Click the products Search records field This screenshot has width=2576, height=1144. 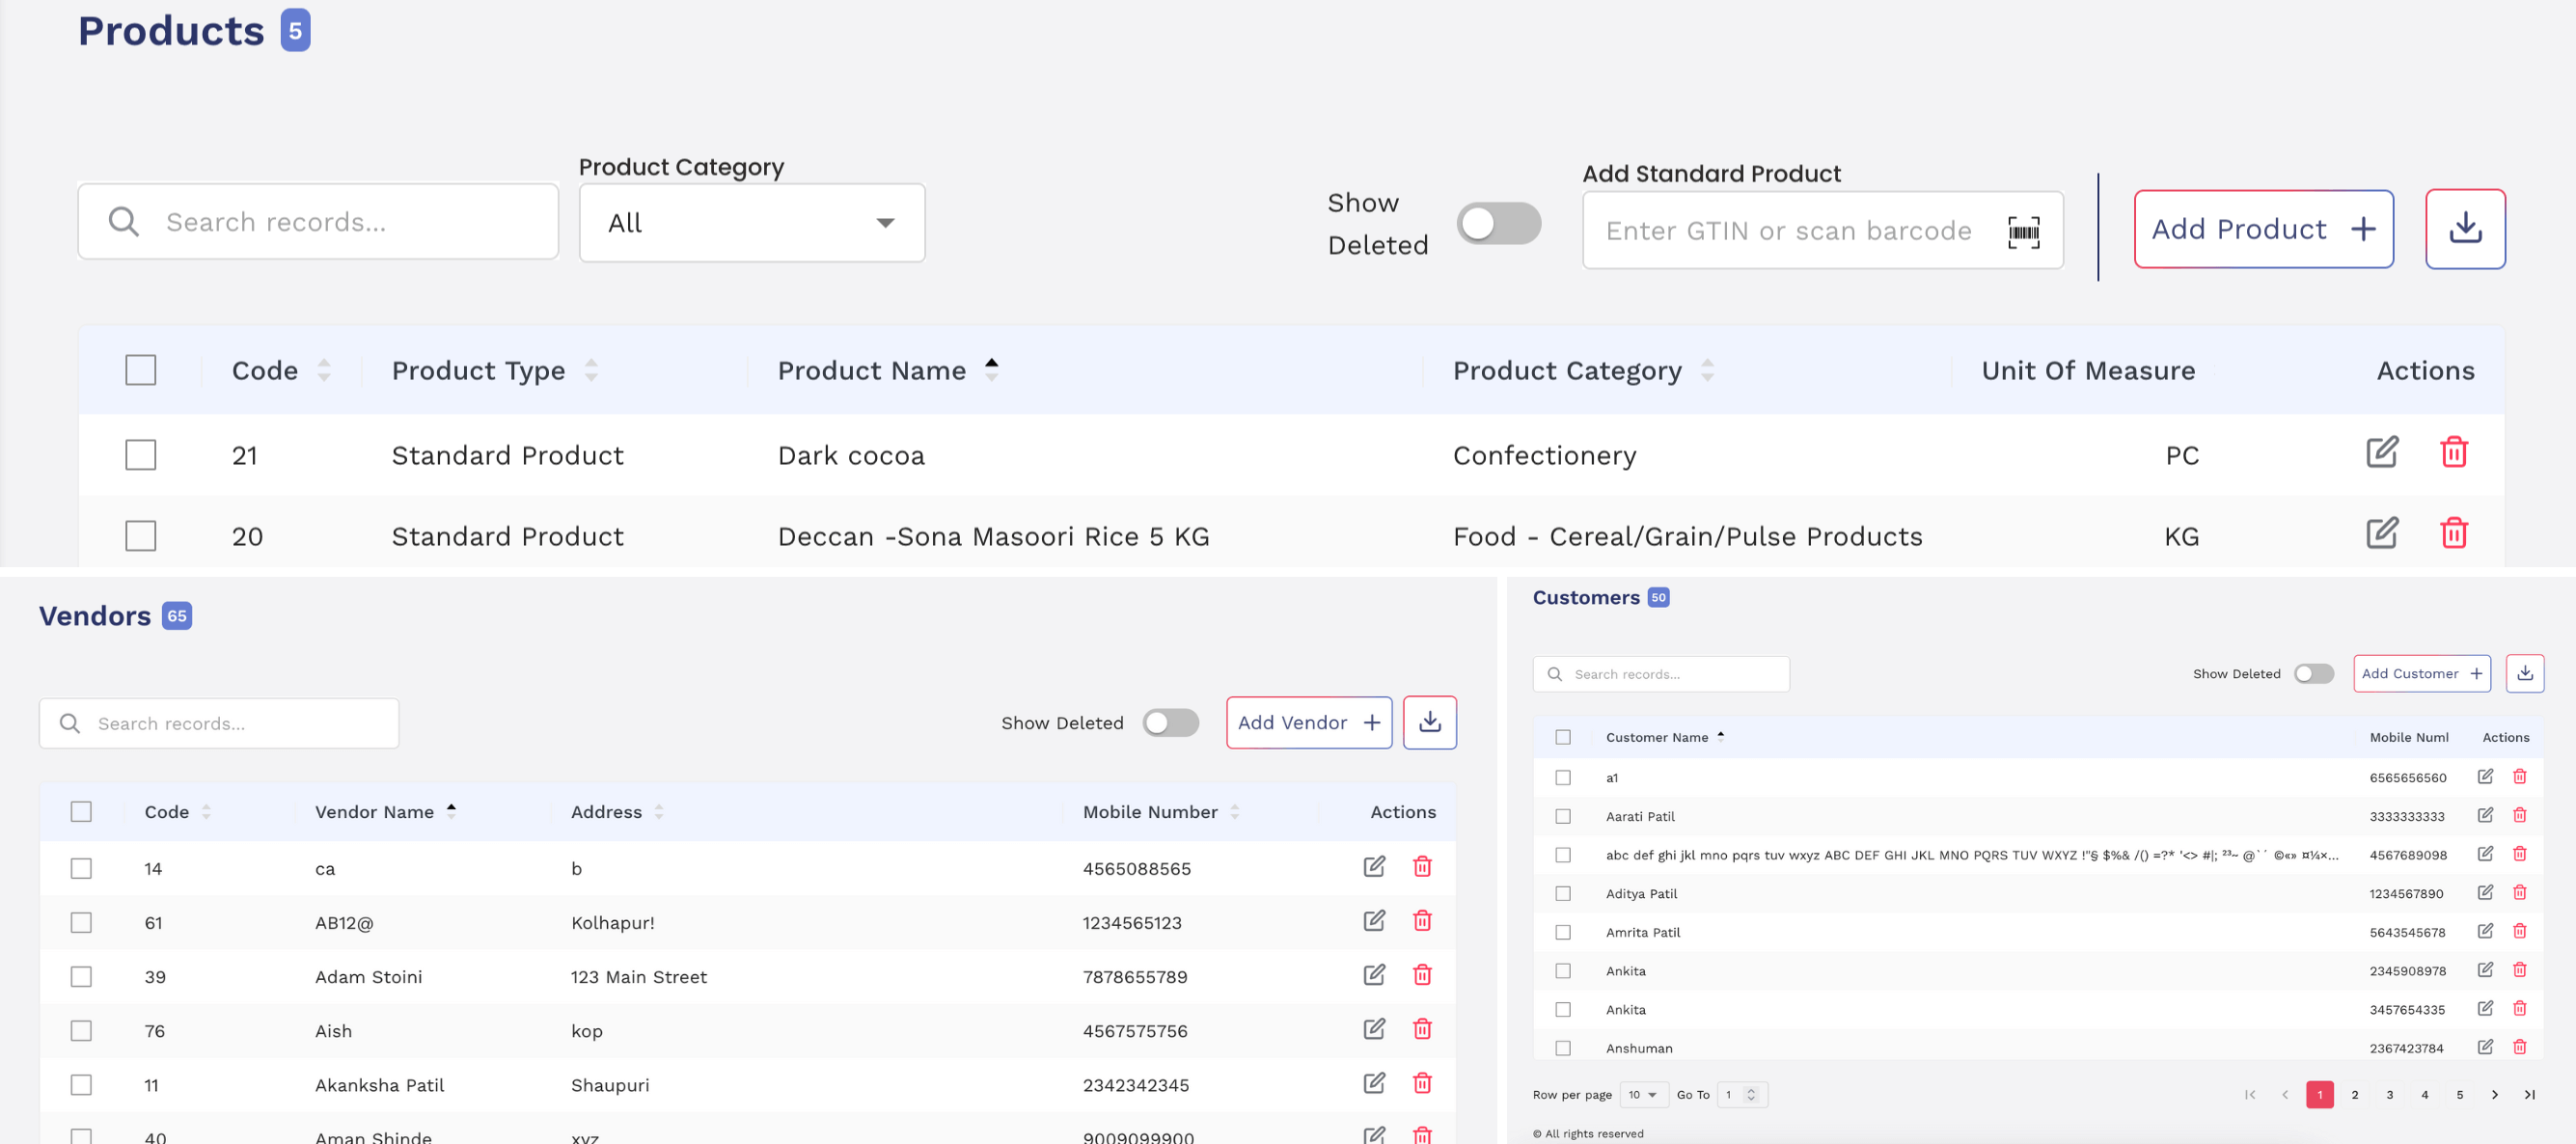[318, 221]
